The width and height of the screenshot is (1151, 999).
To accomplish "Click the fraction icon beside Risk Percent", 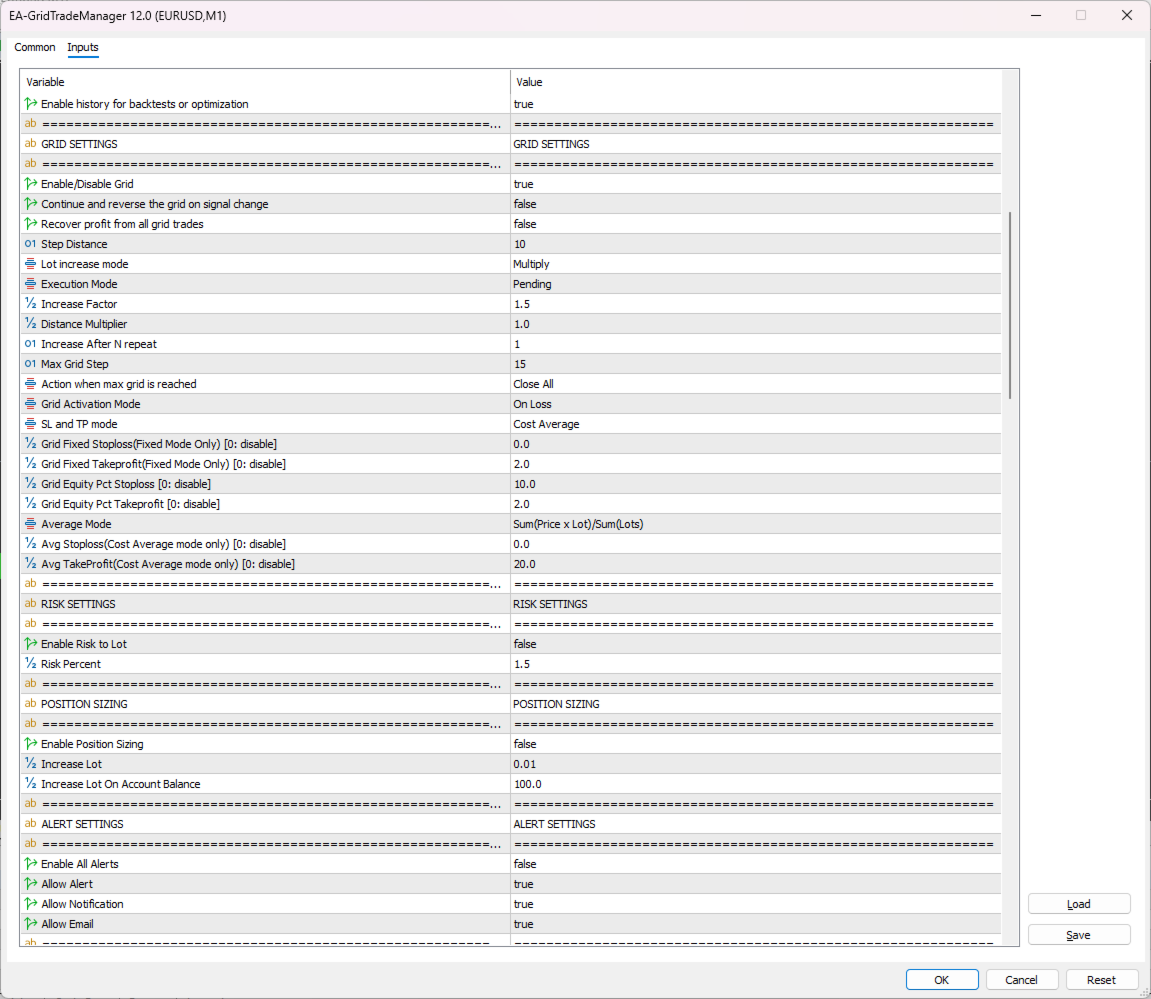I will click(30, 664).
